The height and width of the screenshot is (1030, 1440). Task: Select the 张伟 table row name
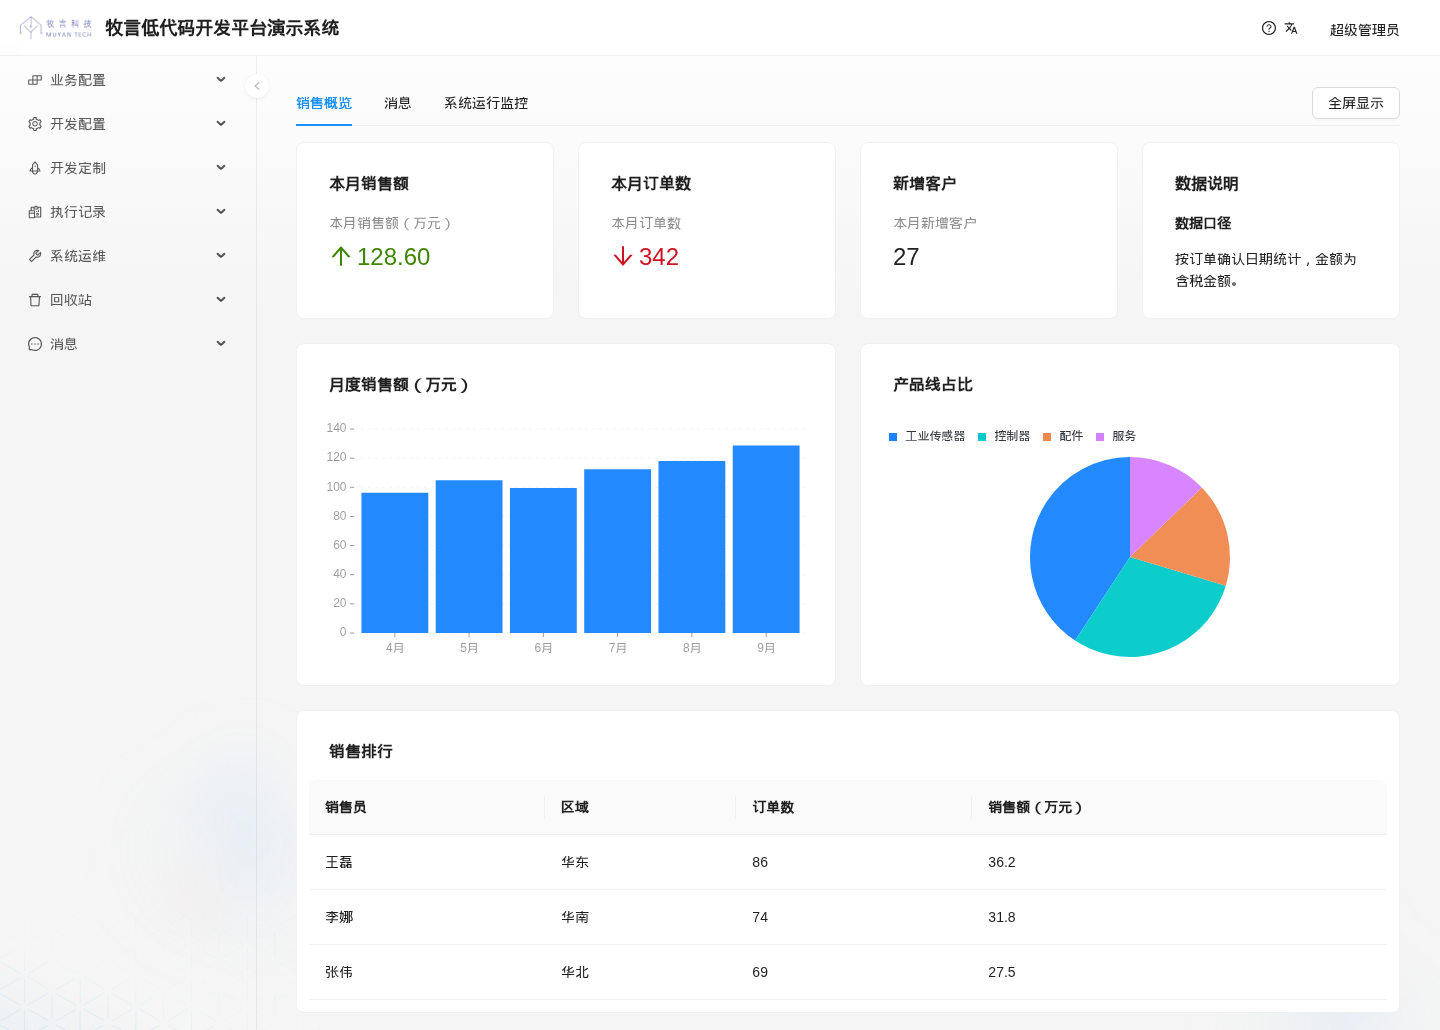pyautogui.click(x=339, y=972)
